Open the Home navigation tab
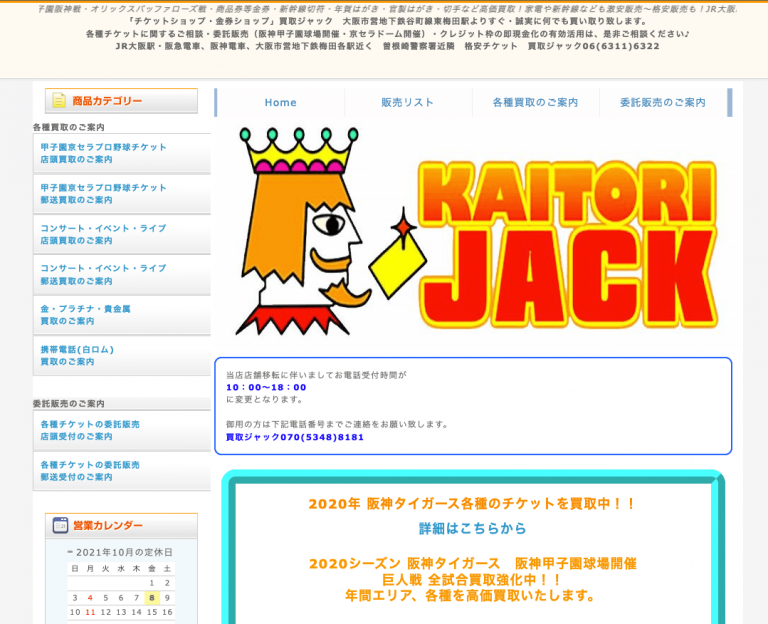 [x=280, y=102]
